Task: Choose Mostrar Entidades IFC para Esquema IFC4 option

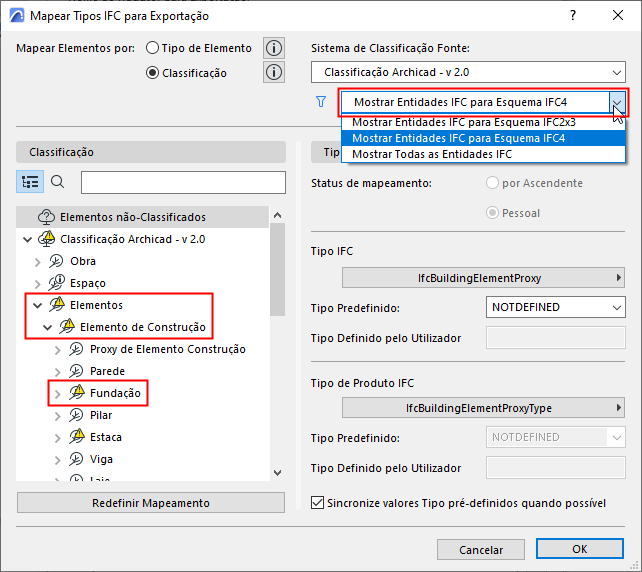Action: pos(483,138)
